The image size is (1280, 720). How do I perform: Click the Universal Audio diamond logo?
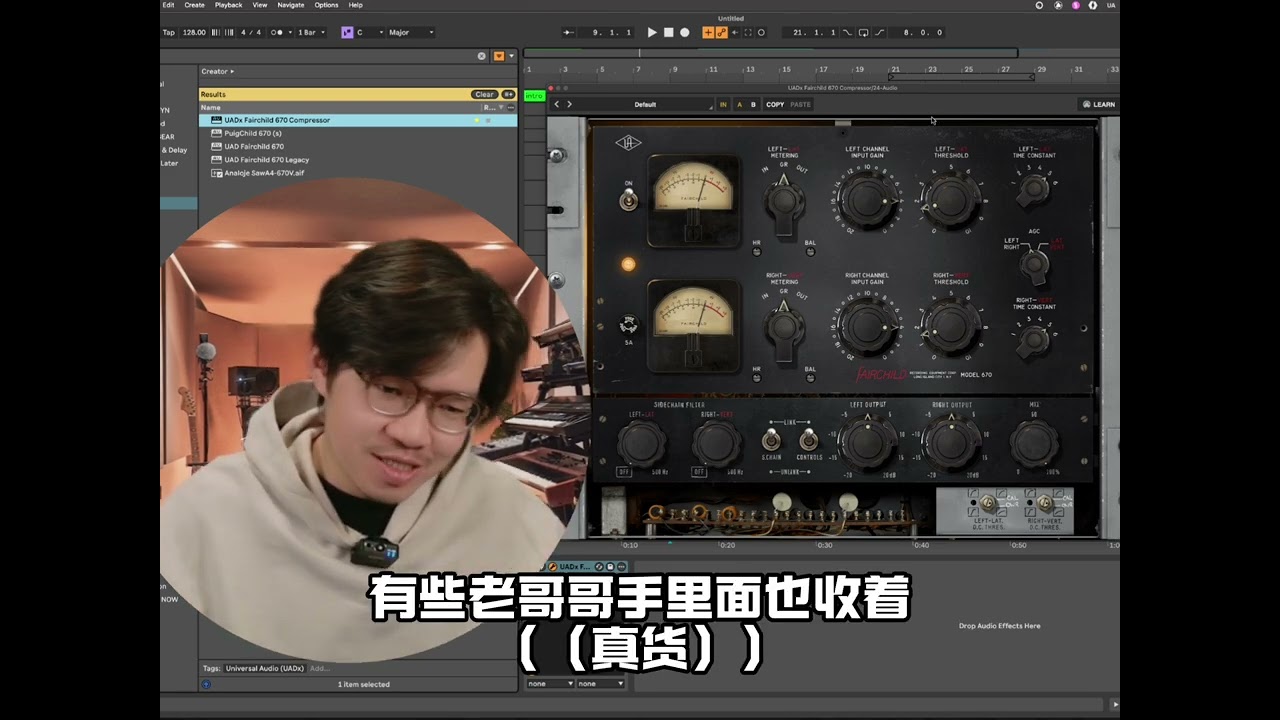(x=628, y=143)
